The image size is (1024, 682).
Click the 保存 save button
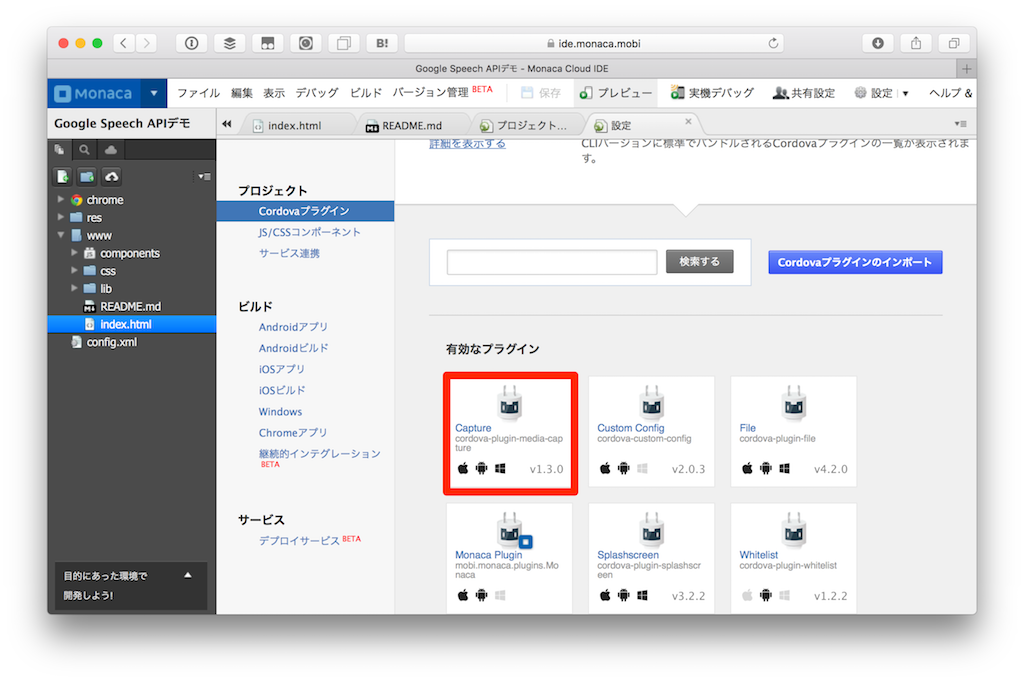pyautogui.click(x=541, y=93)
